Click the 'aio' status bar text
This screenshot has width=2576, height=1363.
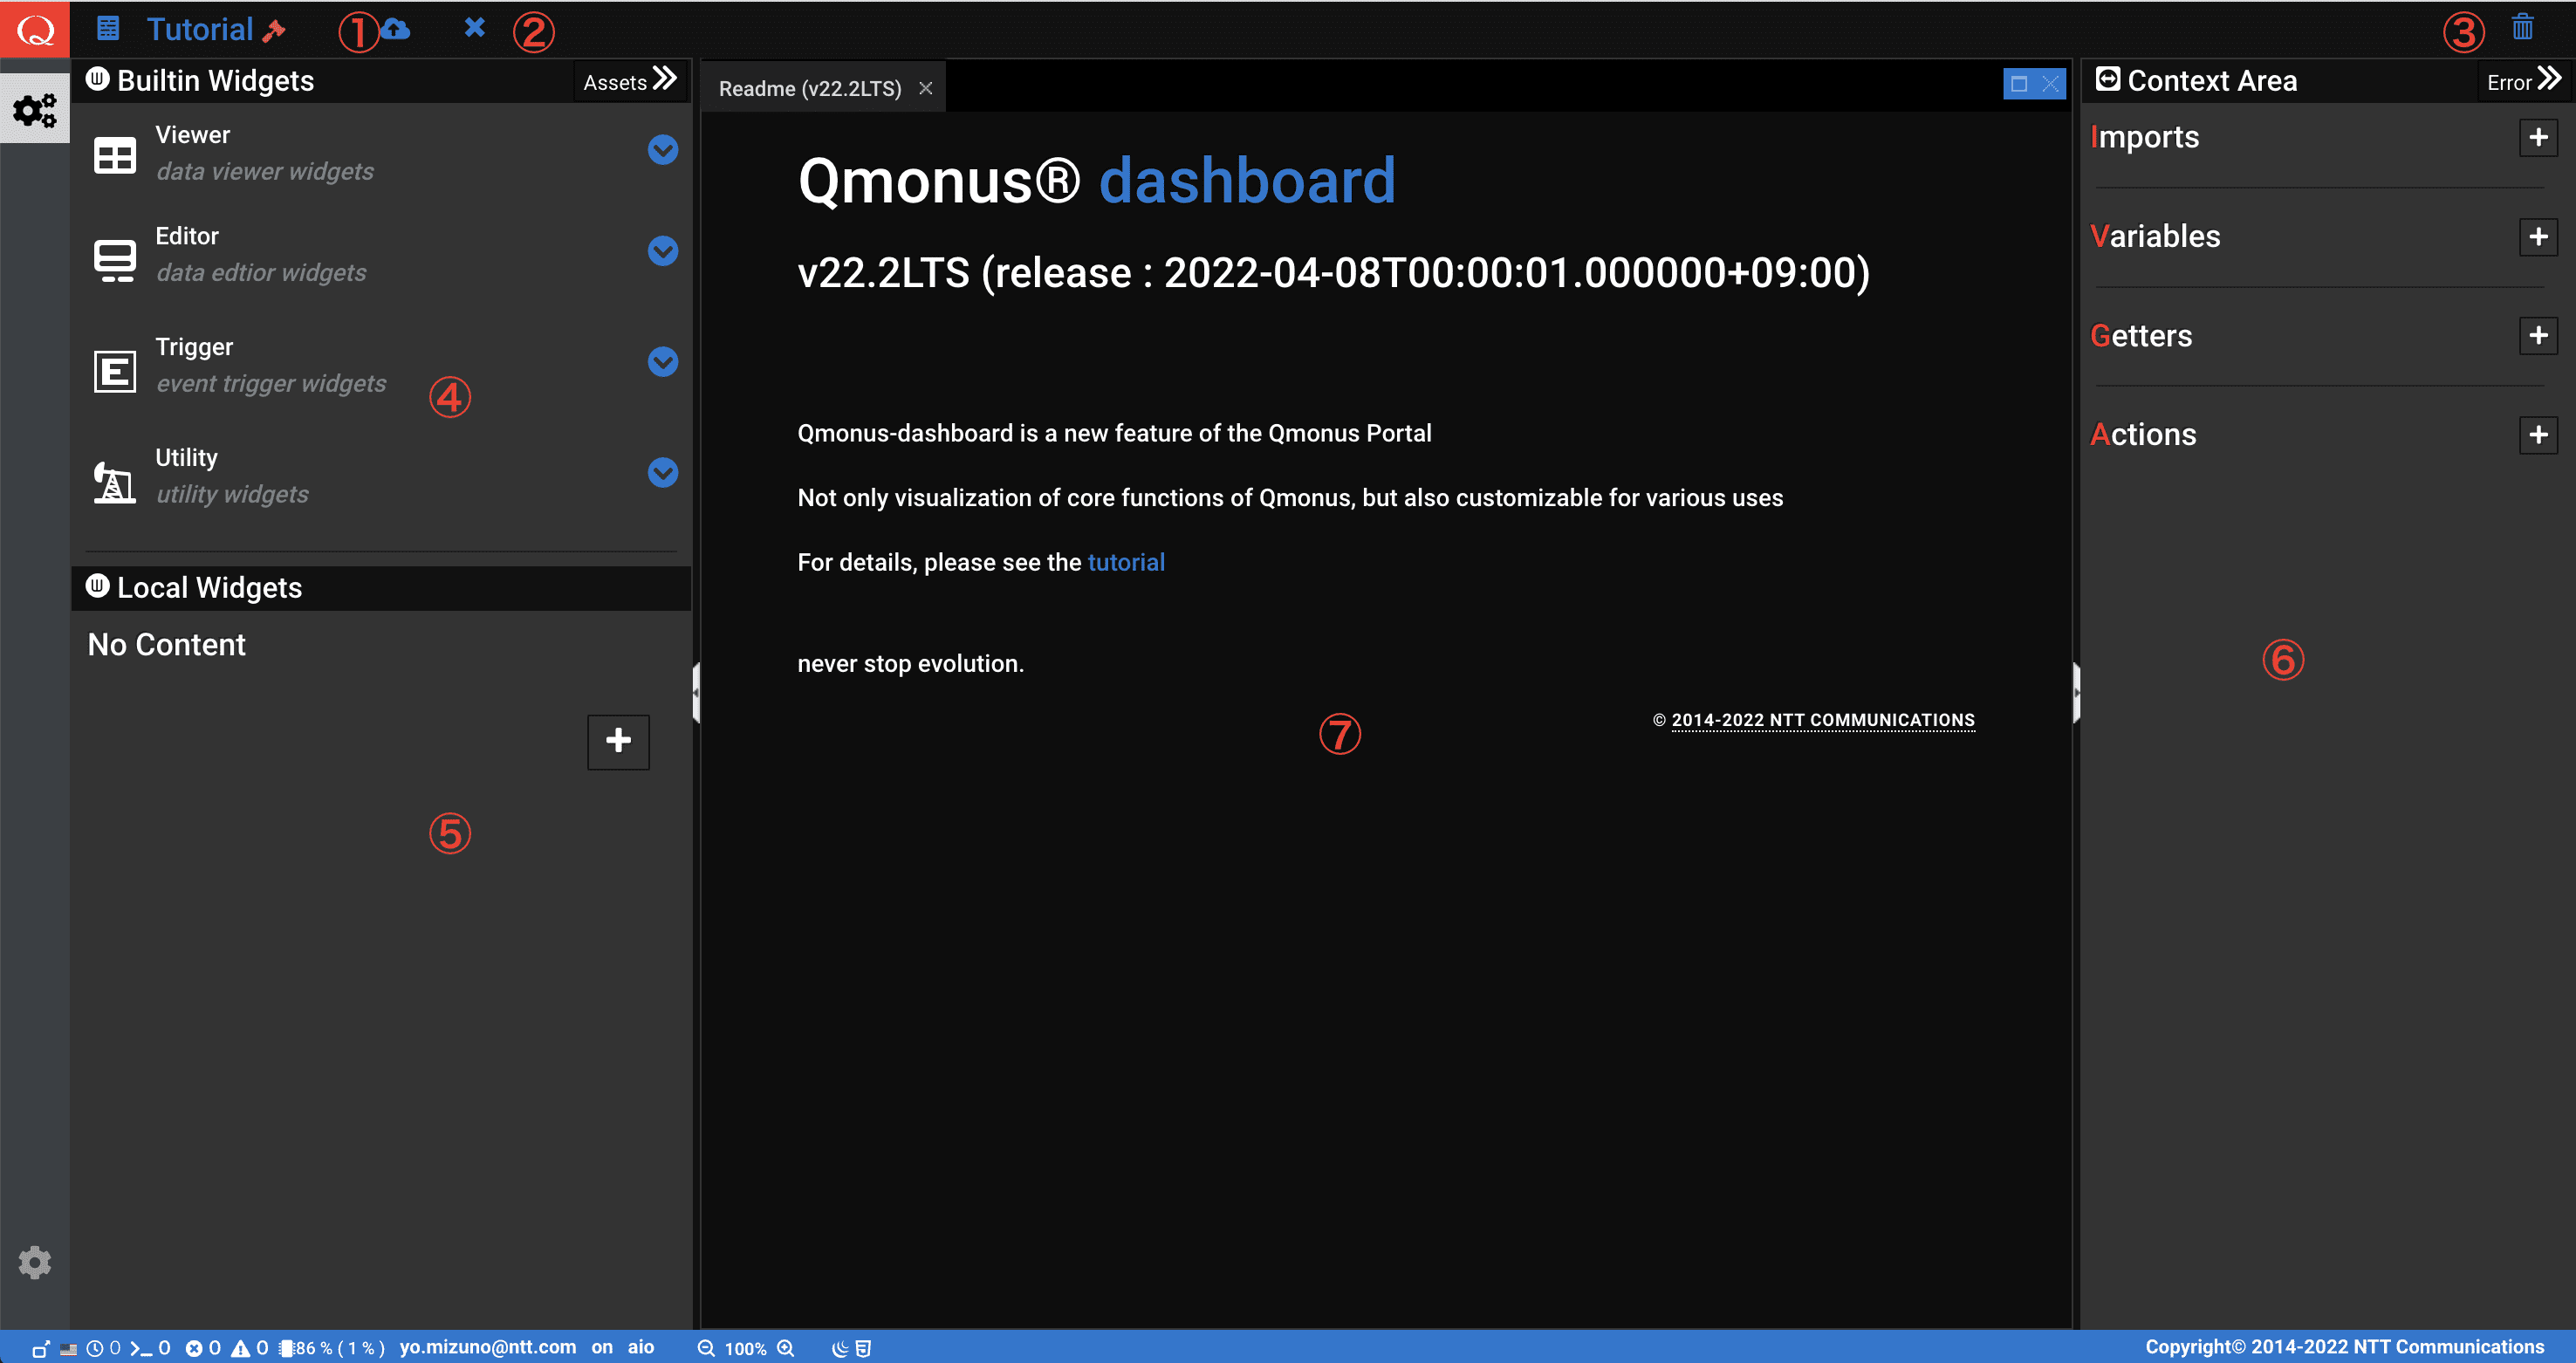point(641,1347)
